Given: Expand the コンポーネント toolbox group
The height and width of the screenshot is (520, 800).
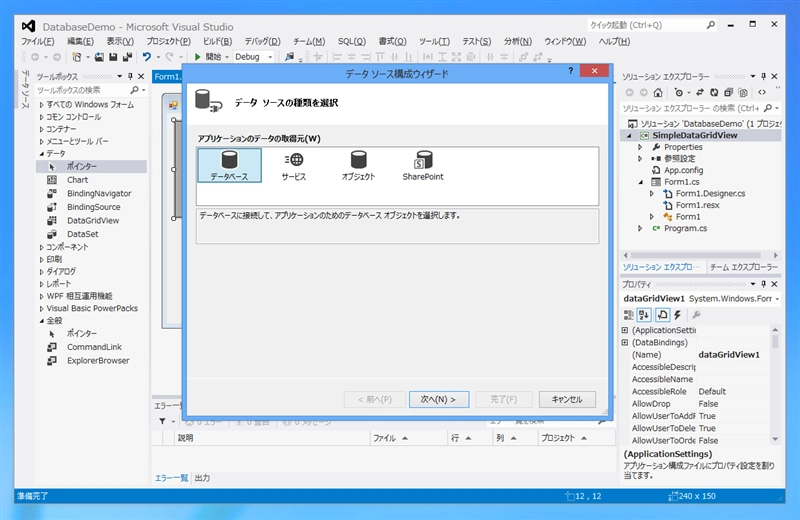Looking at the screenshot, I should 41,247.
